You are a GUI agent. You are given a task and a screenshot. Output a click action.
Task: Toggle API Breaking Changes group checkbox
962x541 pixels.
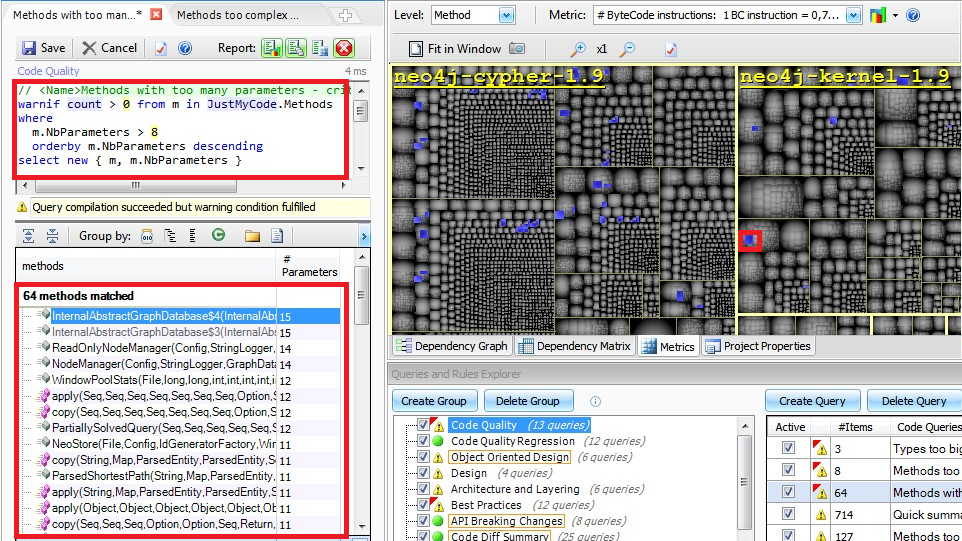423,520
